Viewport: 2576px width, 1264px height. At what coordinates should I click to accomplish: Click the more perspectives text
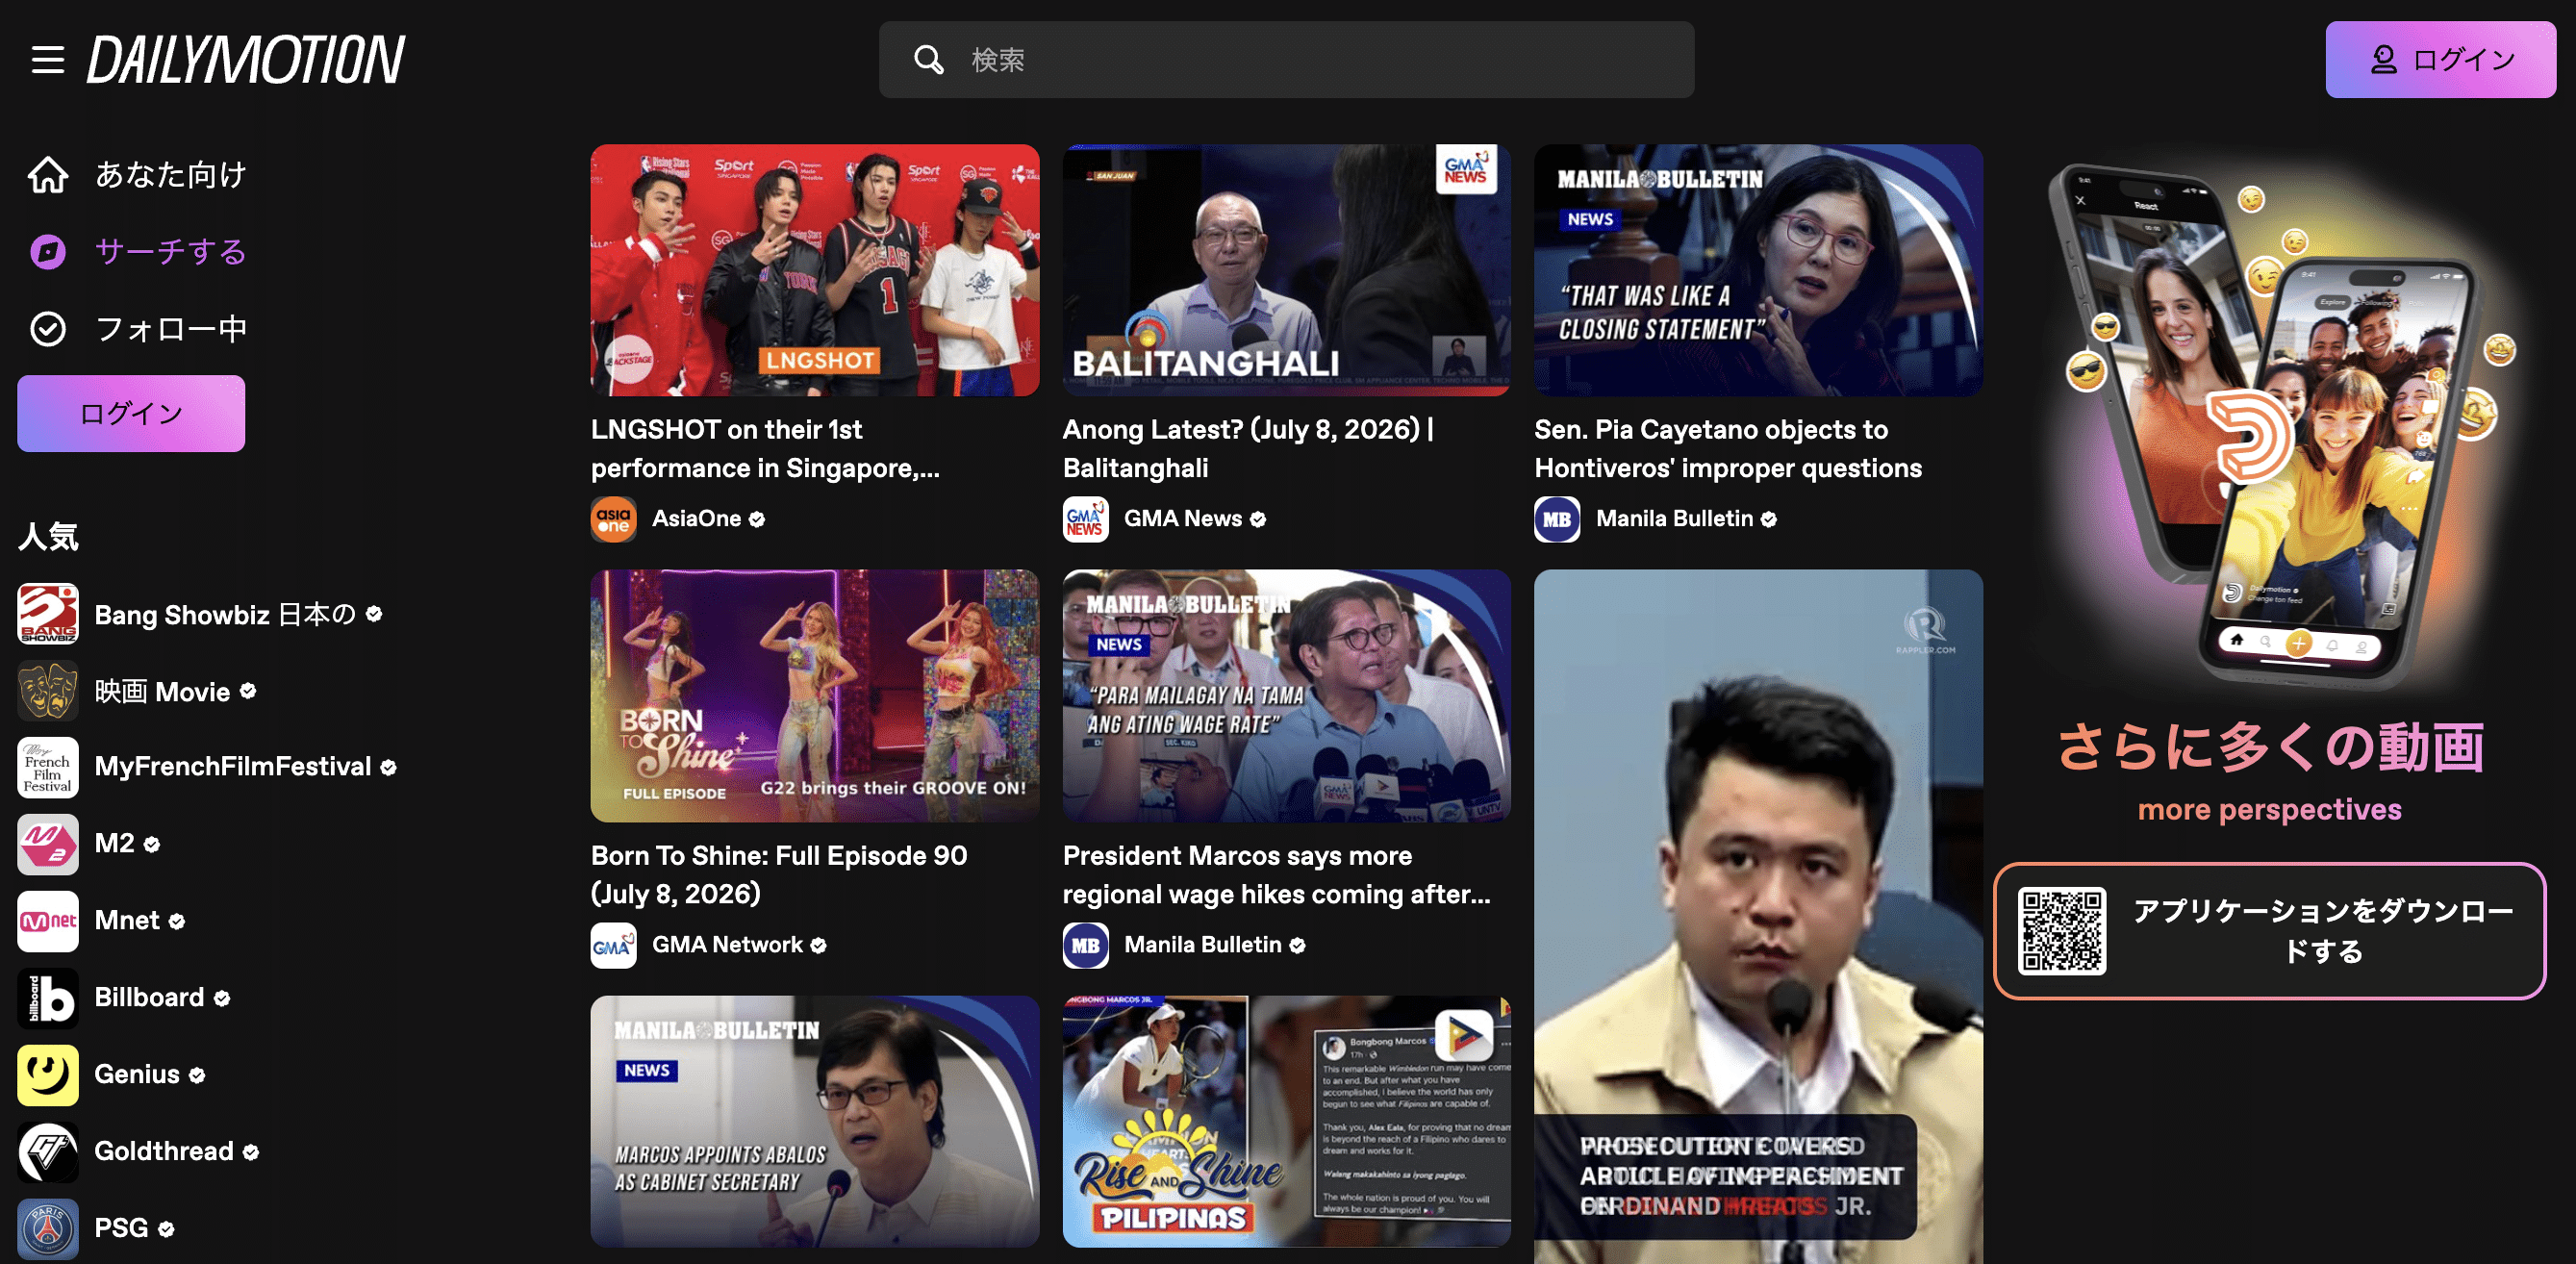(2270, 810)
